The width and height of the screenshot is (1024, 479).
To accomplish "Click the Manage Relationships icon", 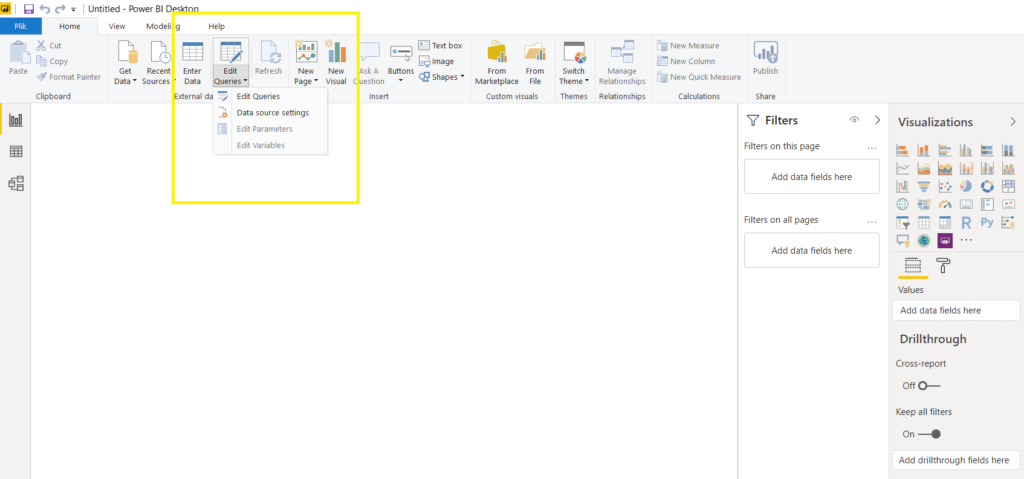I will tap(622, 52).
